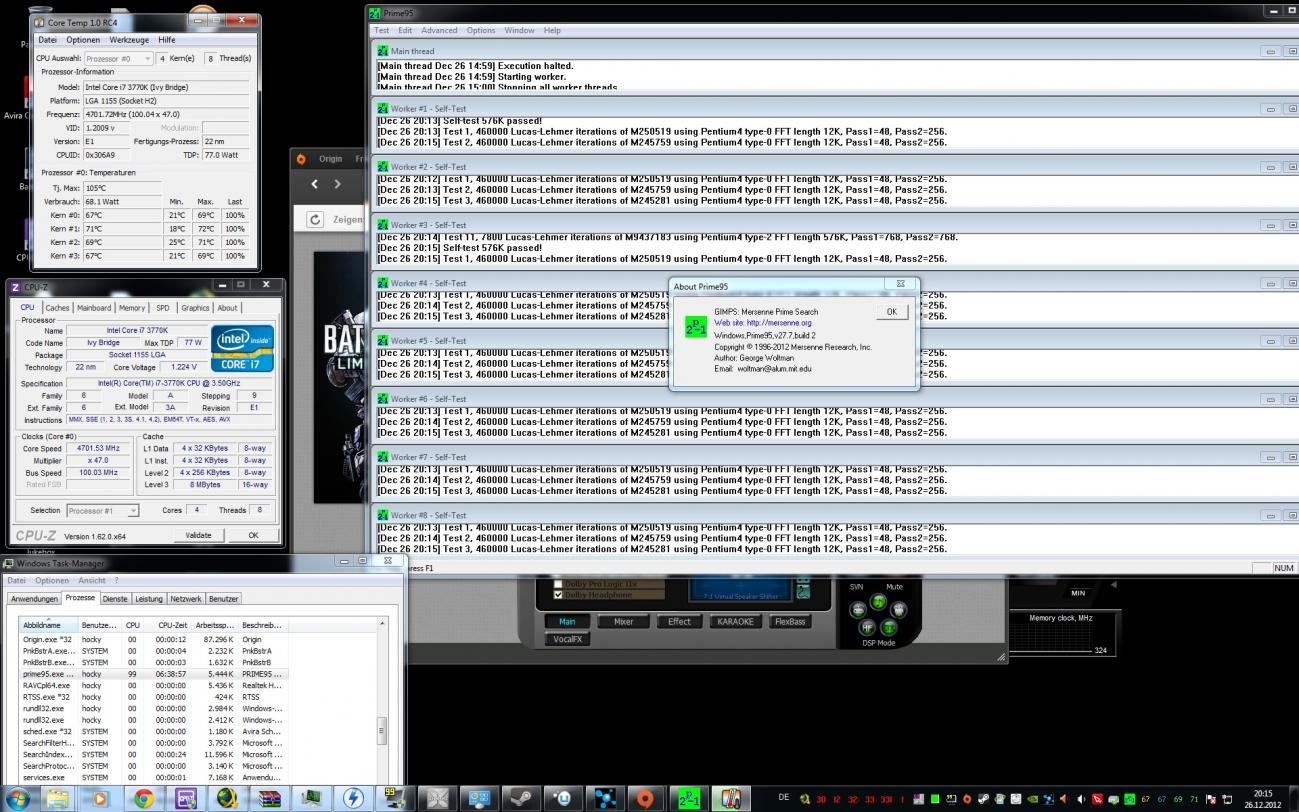The width and height of the screenshot is (1299, 812).
Task: Switch to the Memory tab in CPU-Z
Action: click(x=132, y=308)
